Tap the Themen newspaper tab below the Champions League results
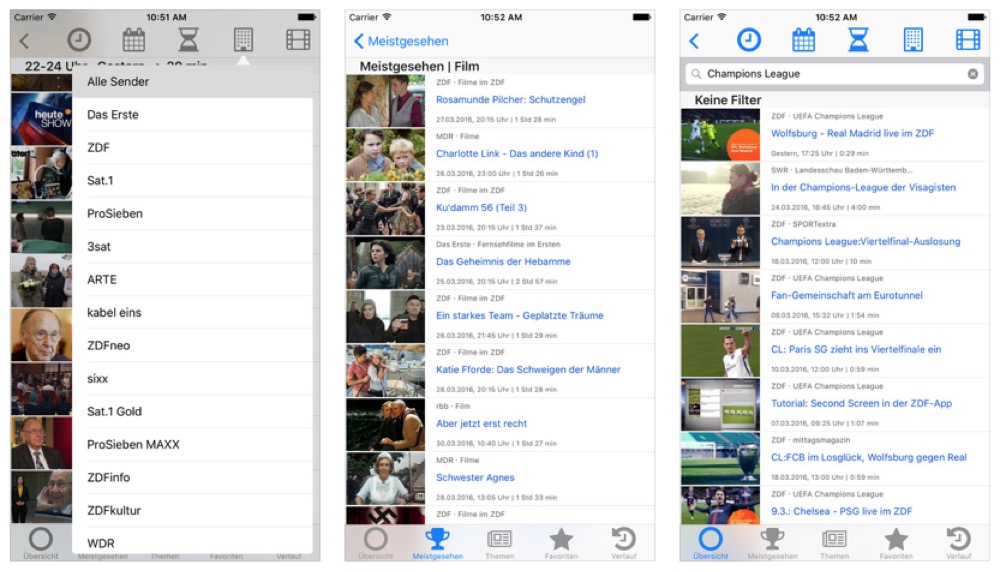 coord(834,541)
